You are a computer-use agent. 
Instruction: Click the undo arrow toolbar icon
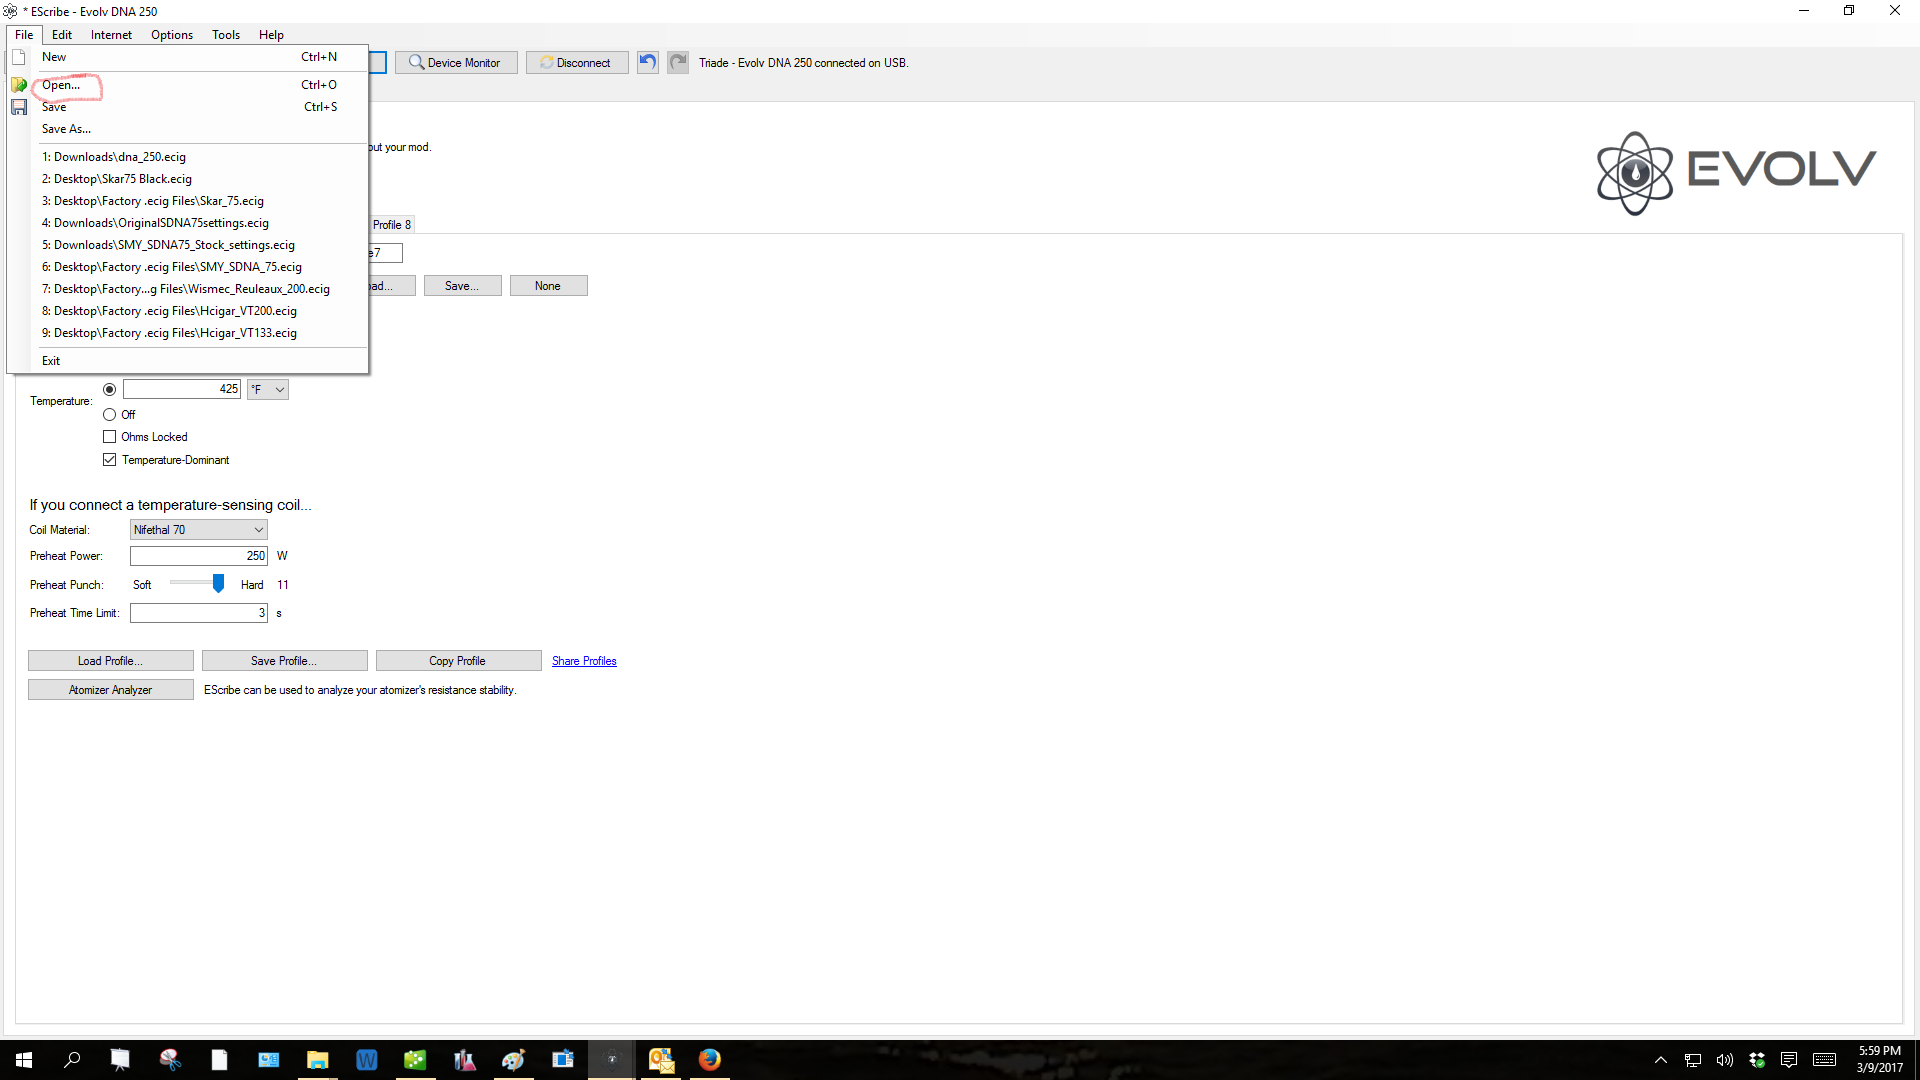pyautogui.click(x=647, y=62)
